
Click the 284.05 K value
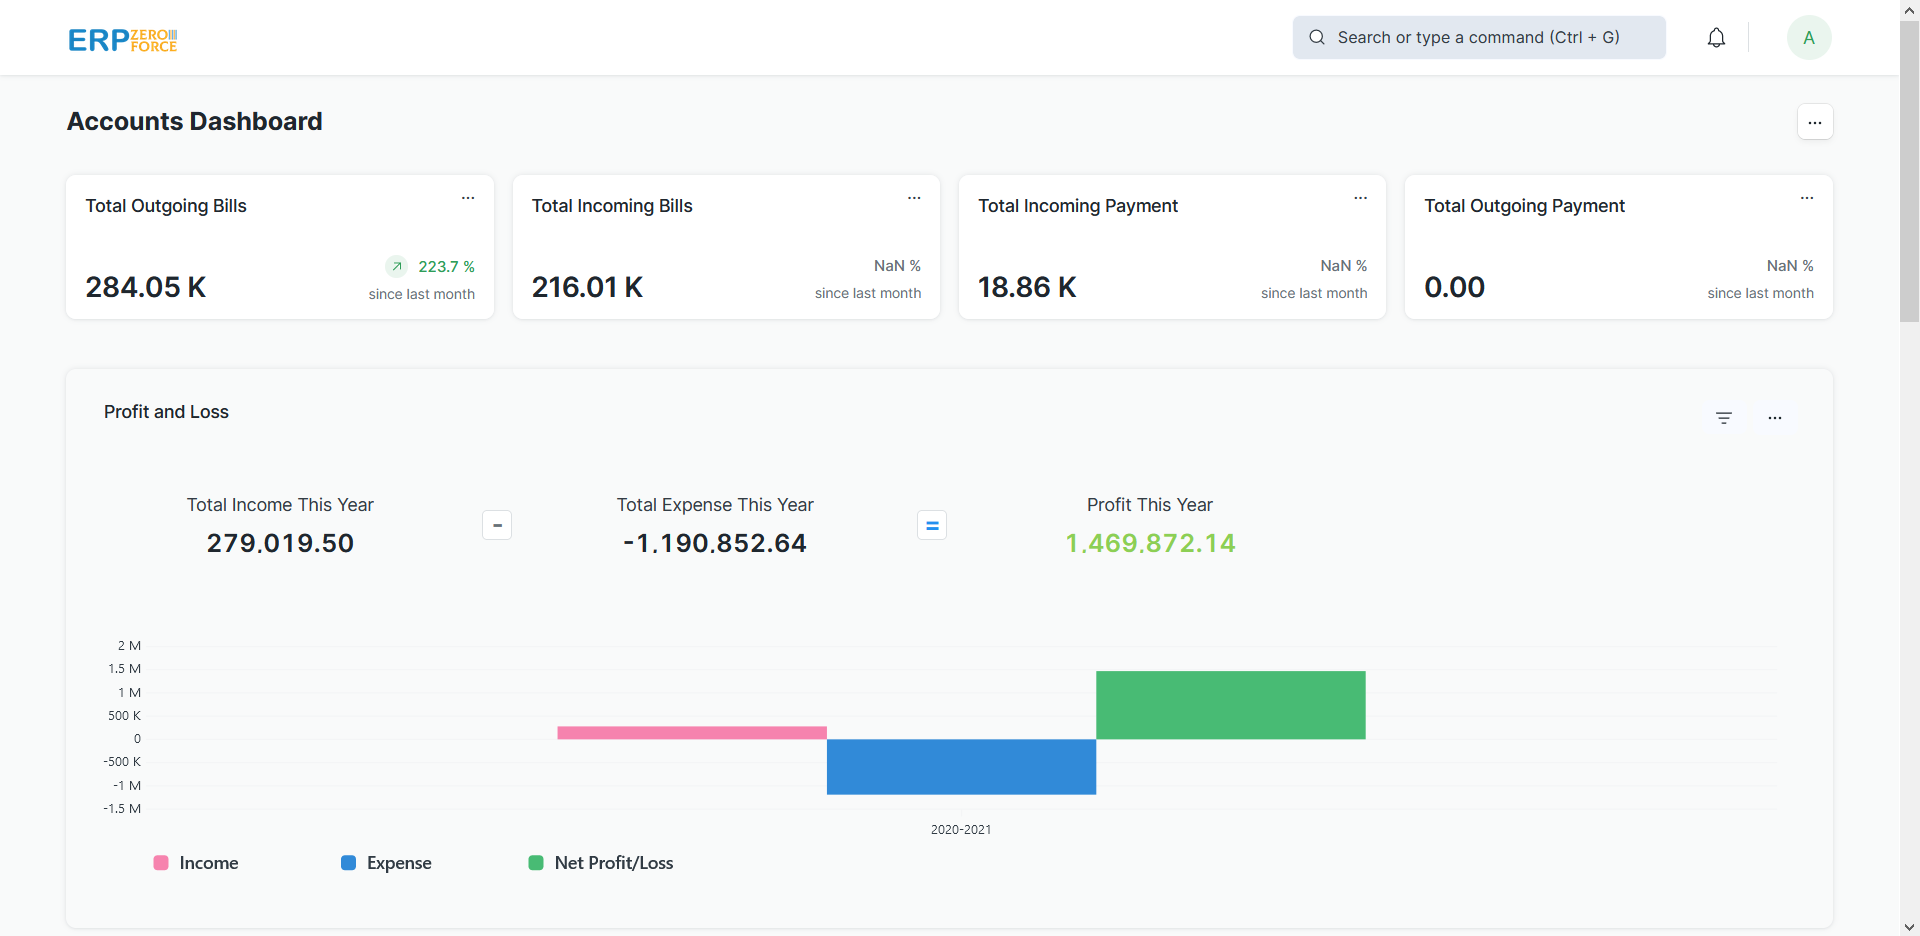pos(146,287)
